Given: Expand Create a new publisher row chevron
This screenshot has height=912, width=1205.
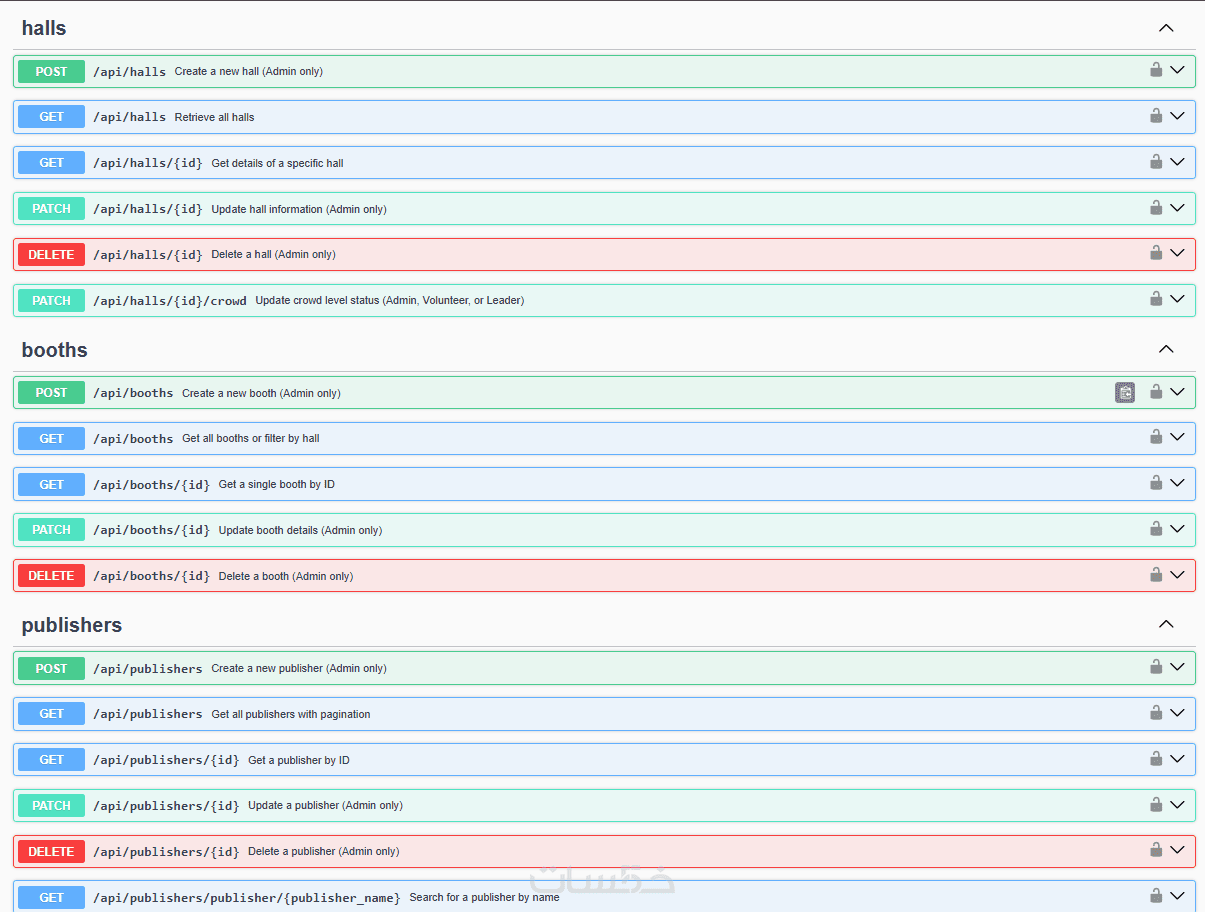Looking at the screenshot, I should click(x=1177, y=667).
